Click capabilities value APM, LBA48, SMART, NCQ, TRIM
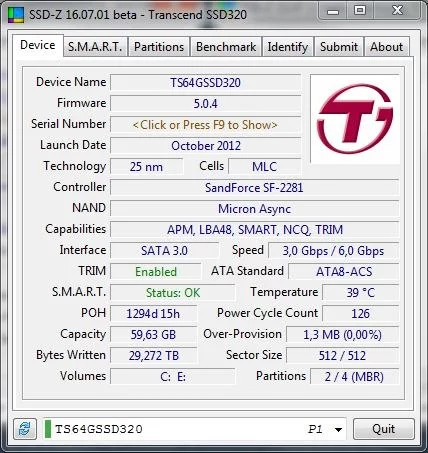The height and width of the screenshot is (453, 428). click(x=254, y=230)
